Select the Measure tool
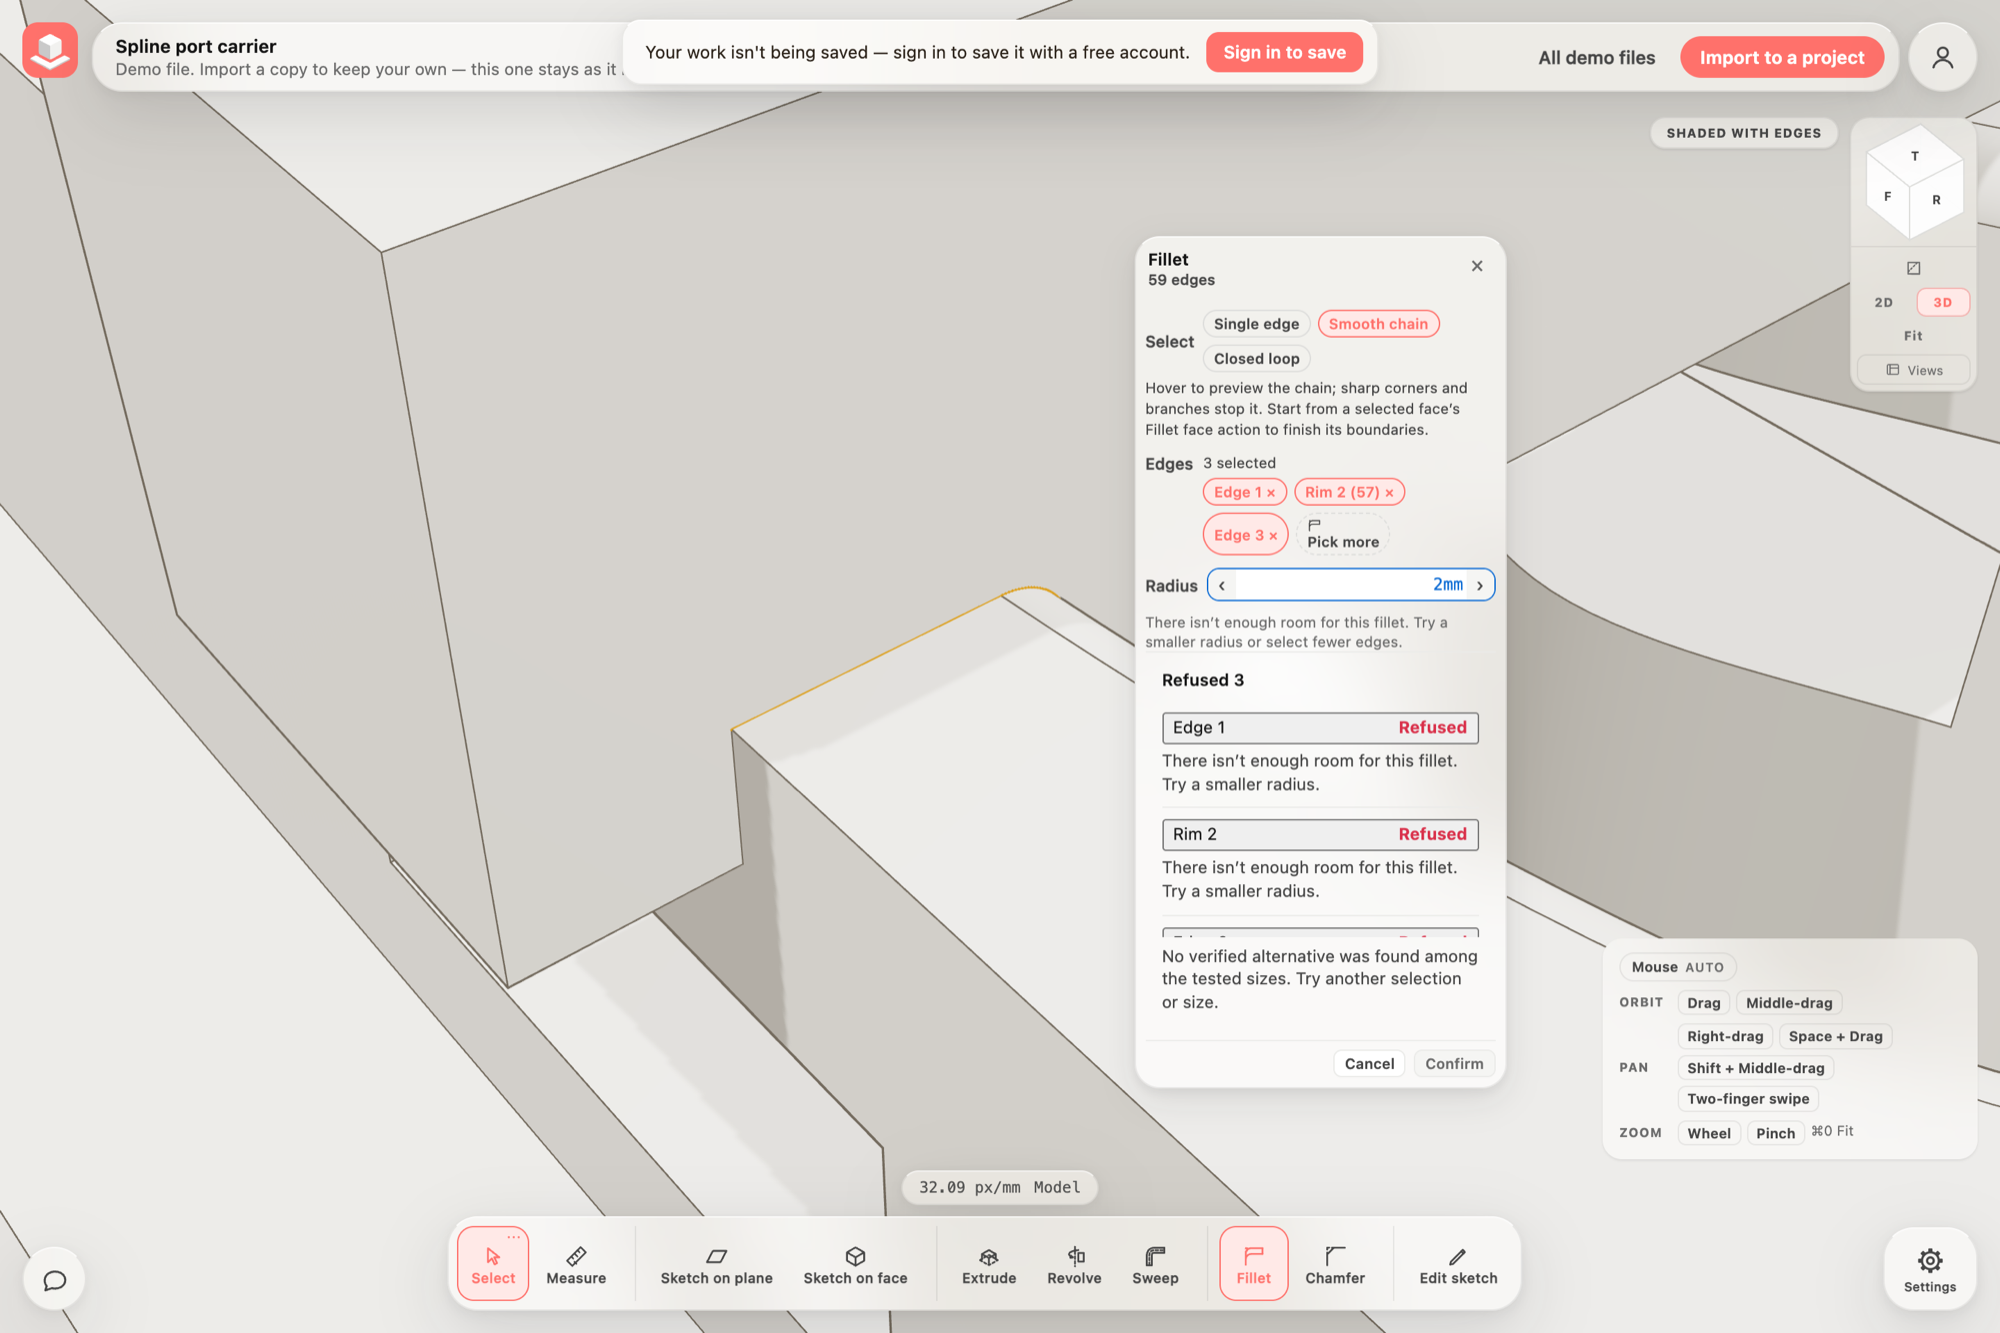This screenshot has height=1333, width=2000. (x=576, y=1264)
